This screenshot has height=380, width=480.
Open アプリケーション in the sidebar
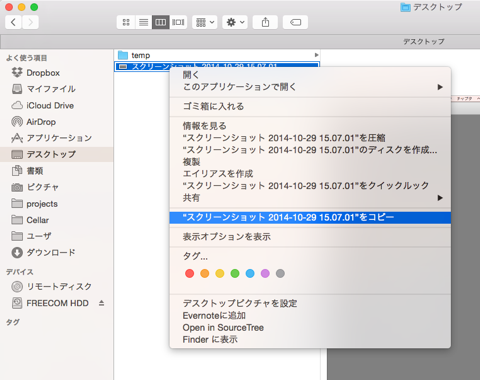(x=57, y=138)
